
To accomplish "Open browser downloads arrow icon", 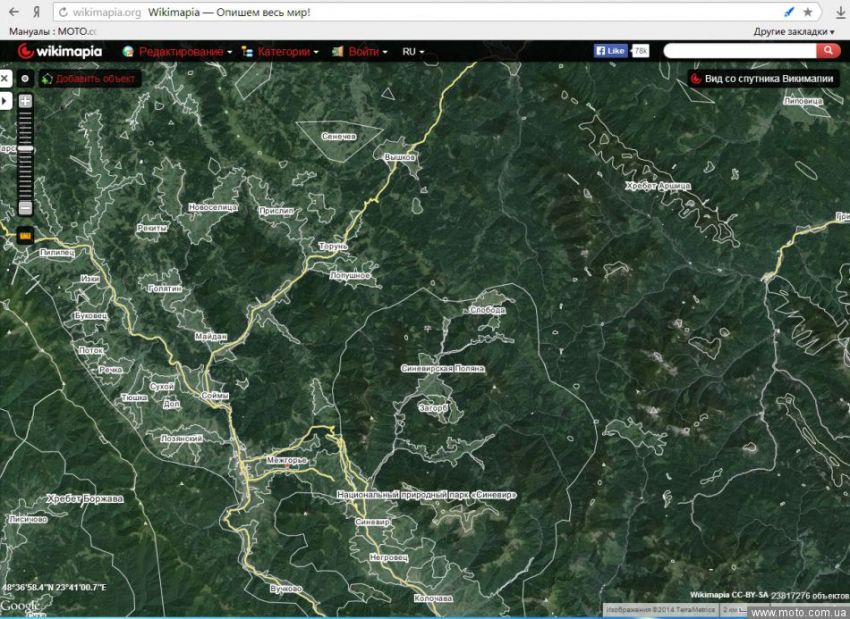I will [839, 12].
